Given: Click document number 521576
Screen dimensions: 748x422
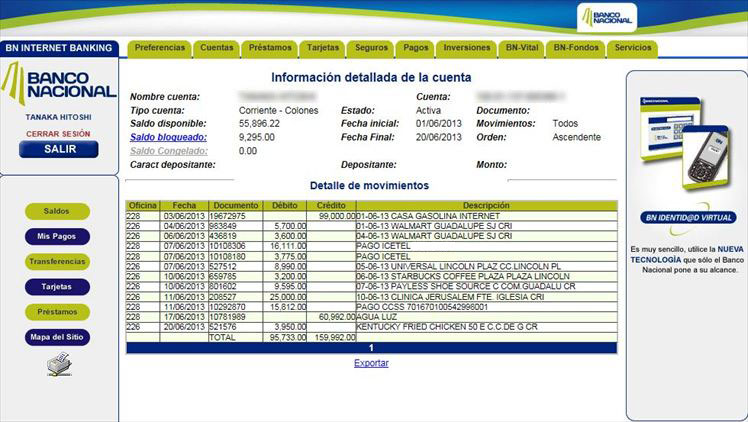Looking at the screenshot, I should tap(223, 327).
